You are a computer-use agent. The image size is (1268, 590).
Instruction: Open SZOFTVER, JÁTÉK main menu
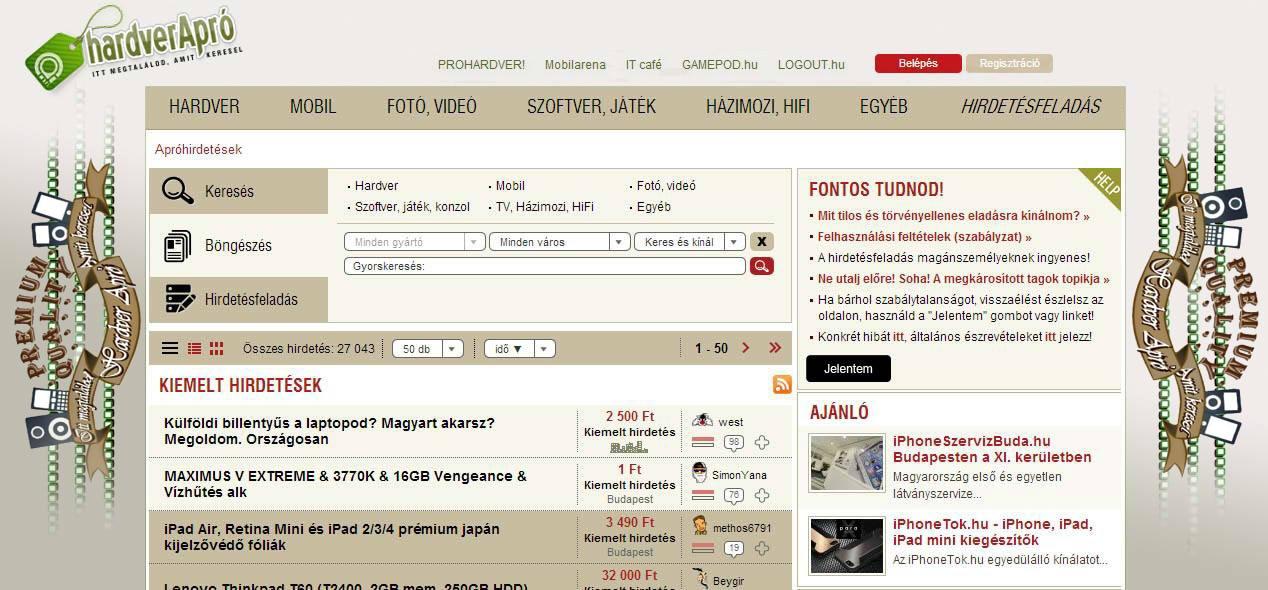tap(591, 107)
